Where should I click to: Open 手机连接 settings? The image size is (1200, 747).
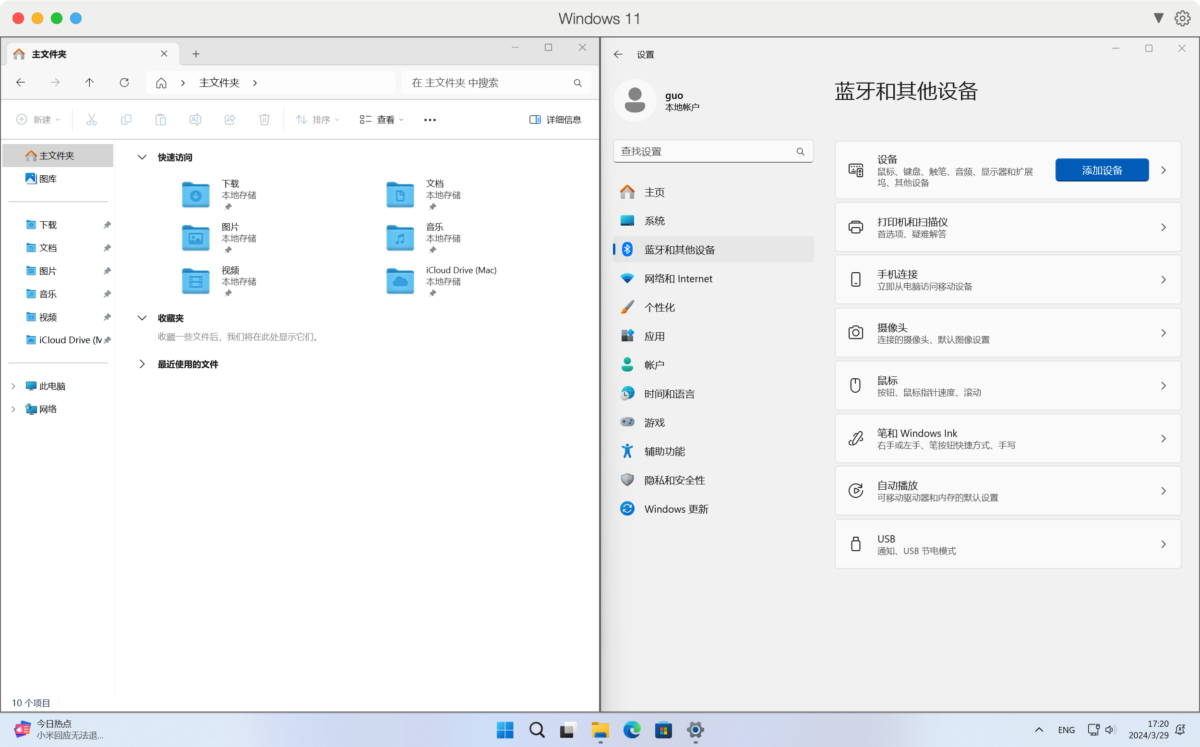point(1008,280)
